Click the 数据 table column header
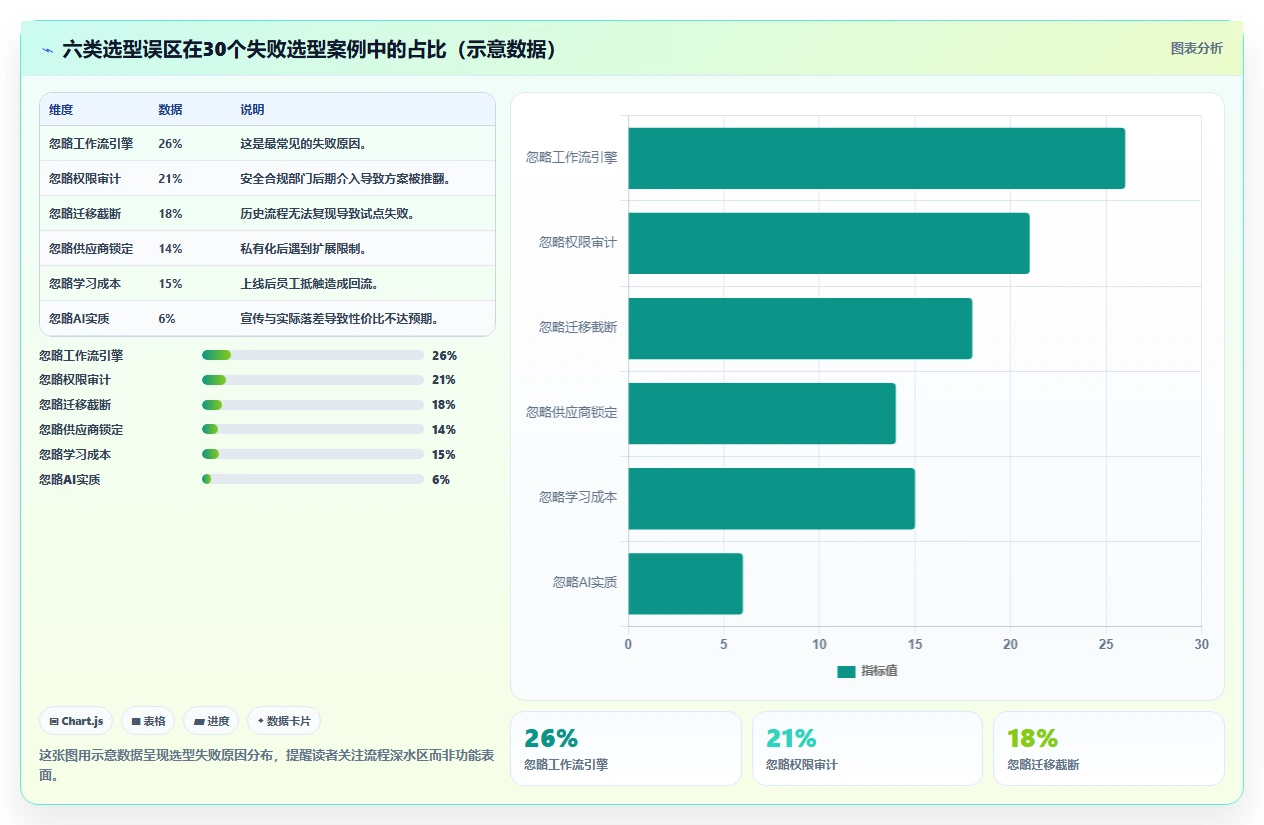This screenshot has height=825, width=1264. coord(170,110)
